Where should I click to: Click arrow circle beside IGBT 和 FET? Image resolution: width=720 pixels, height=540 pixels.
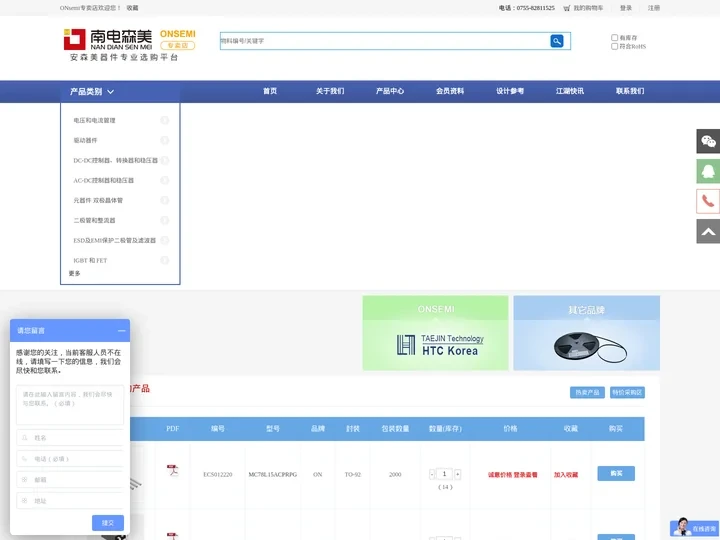click(164, 260)
